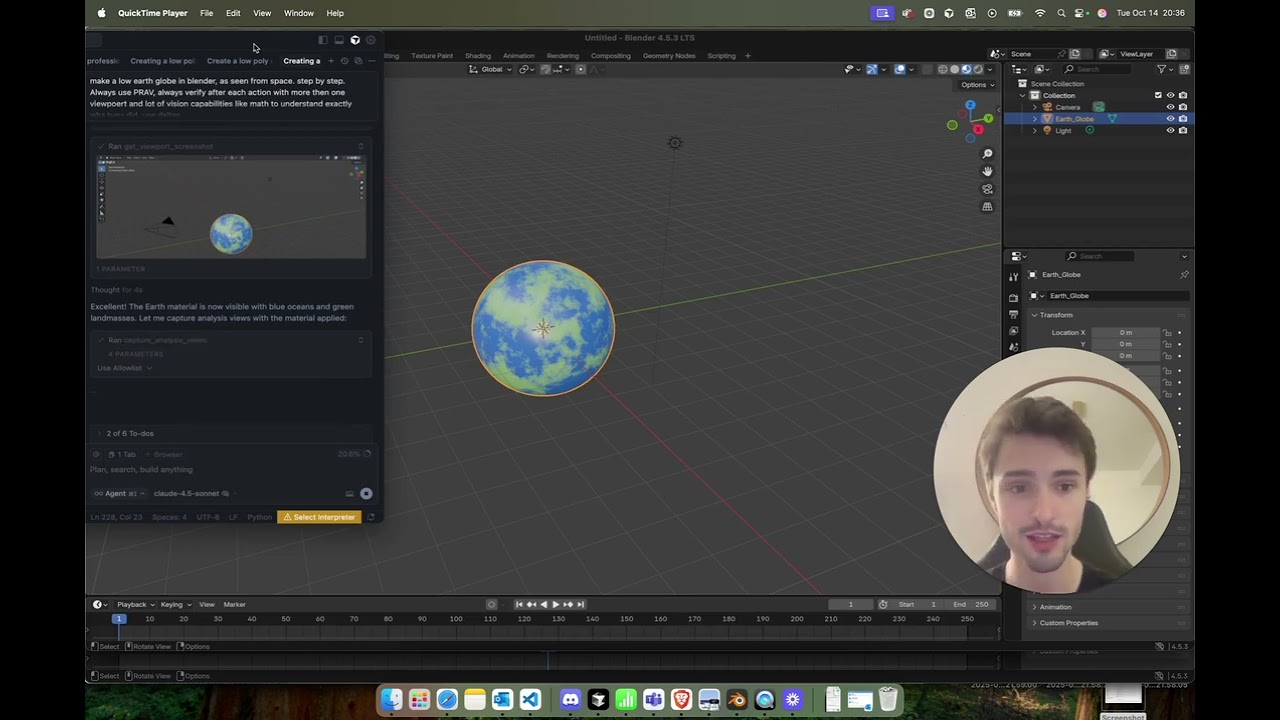
Task: Open Cursor settings gear icon
Action: pos(370,40)
